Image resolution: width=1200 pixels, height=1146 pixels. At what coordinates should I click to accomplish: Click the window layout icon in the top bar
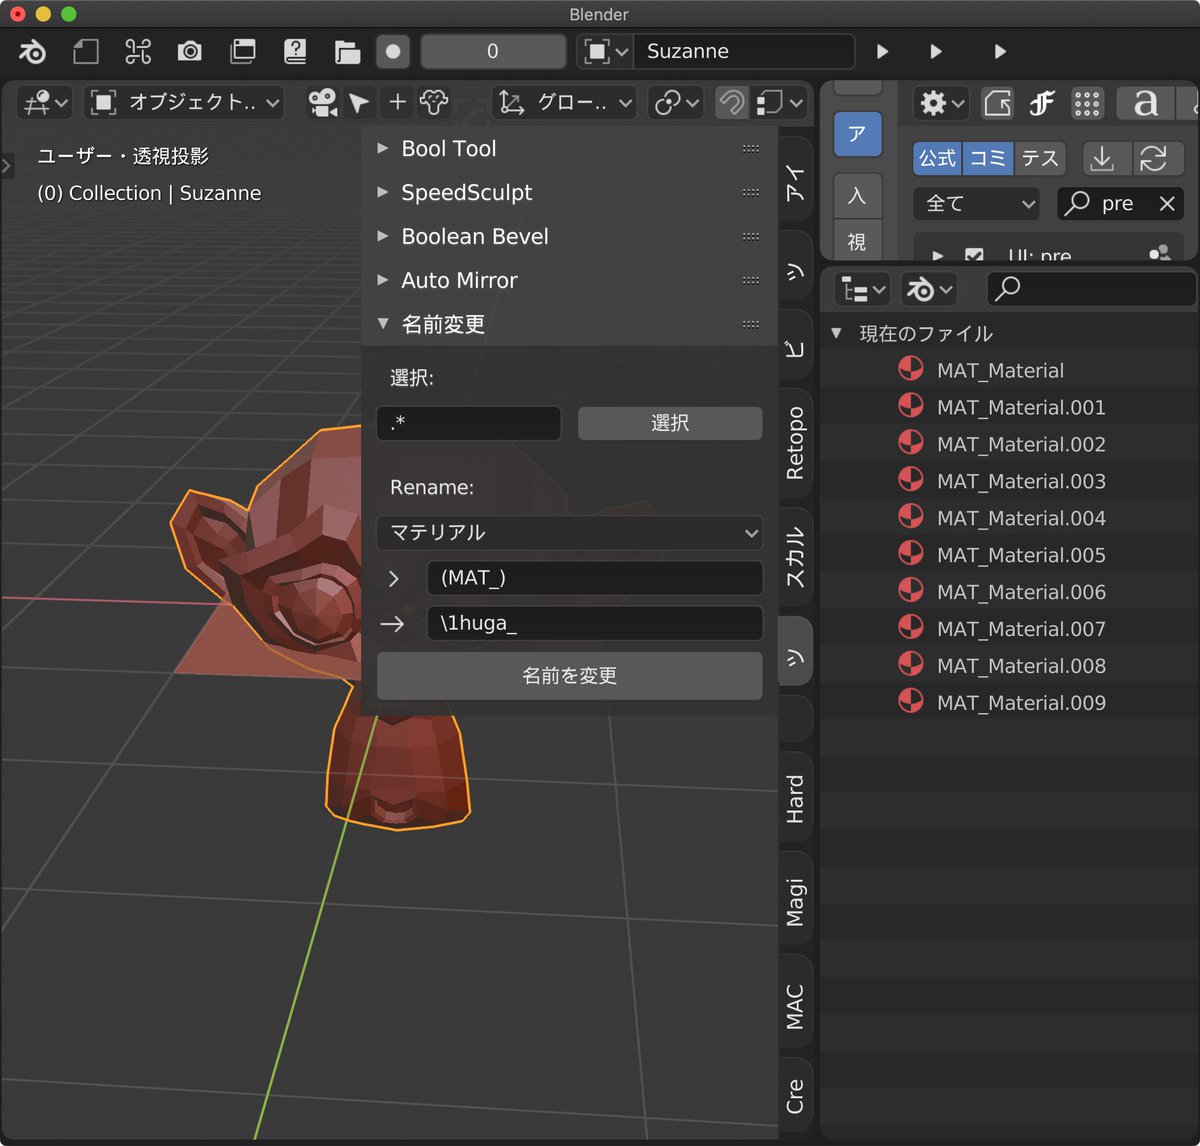pos(242,51)
